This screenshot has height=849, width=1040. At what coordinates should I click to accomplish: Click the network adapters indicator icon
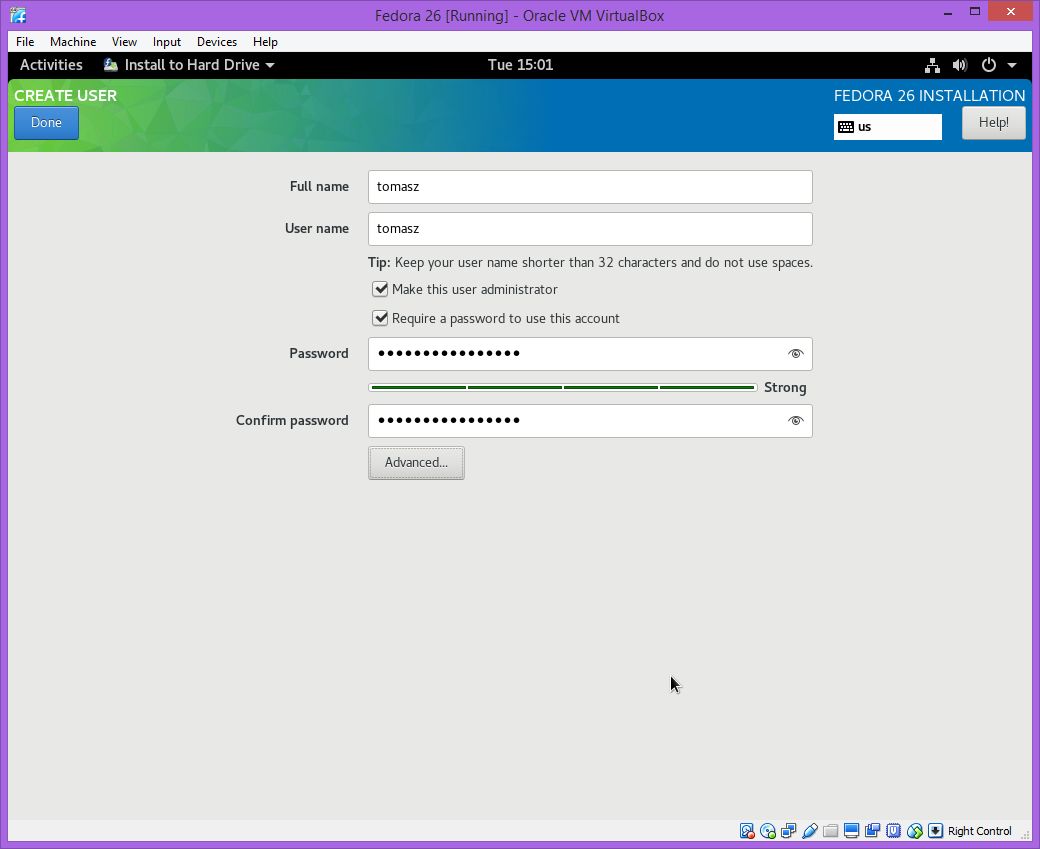(789, 830)
